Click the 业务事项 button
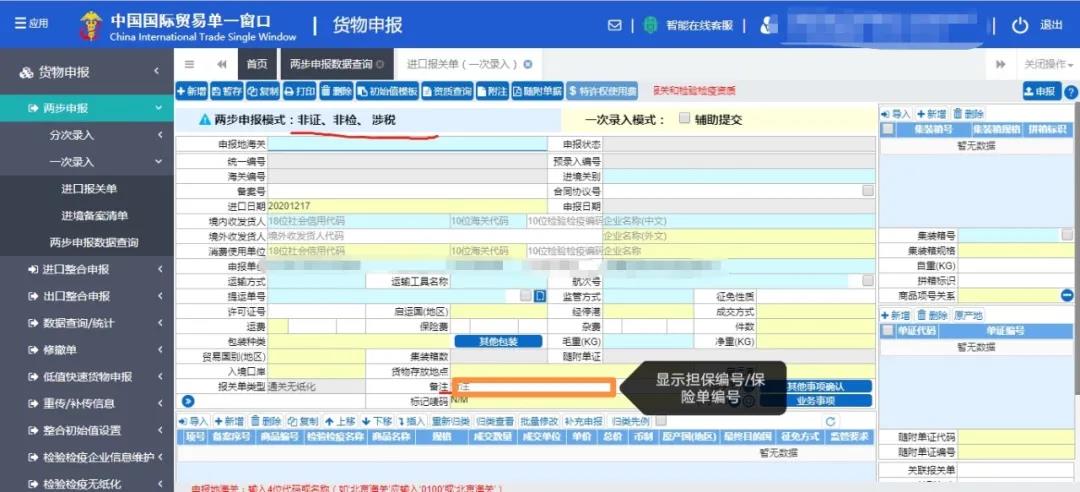The width and height of the screenshot is (1080, 492). 815,400
